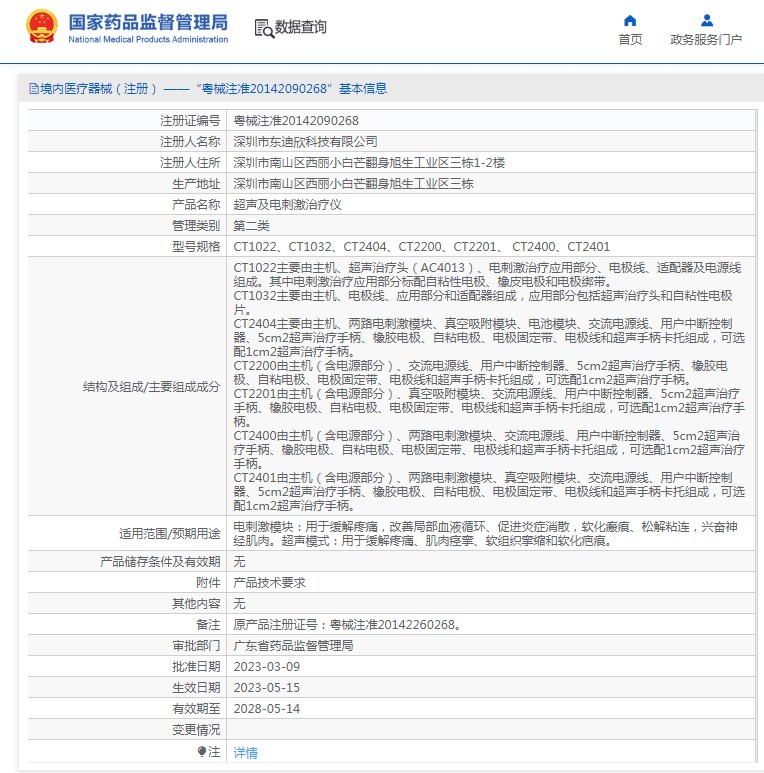Open the 首页 home link
The width and height of the screenshot is (764, 773).
pyautogui.click(x=630, y=39)
